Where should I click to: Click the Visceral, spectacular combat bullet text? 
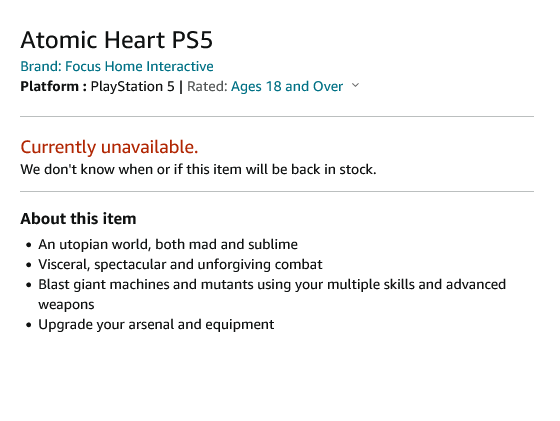[x=180, y=264]
